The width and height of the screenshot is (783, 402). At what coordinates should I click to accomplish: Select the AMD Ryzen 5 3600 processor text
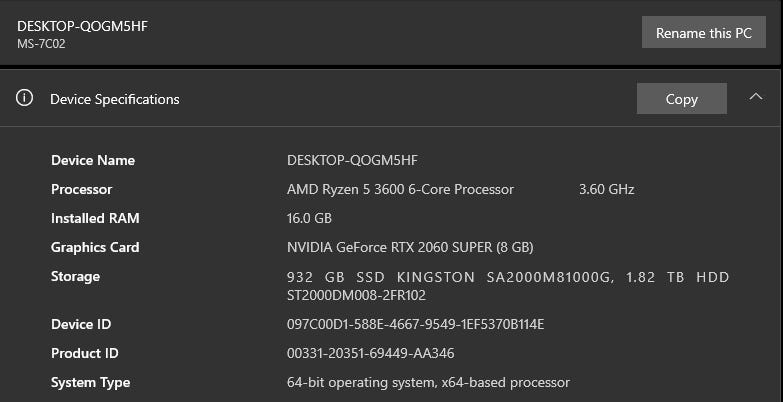click(x=400, y=189)
